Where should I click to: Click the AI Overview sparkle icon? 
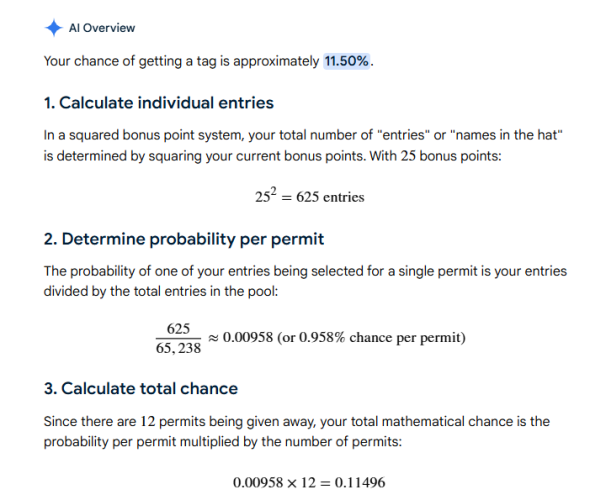click(x=53, y=28)
